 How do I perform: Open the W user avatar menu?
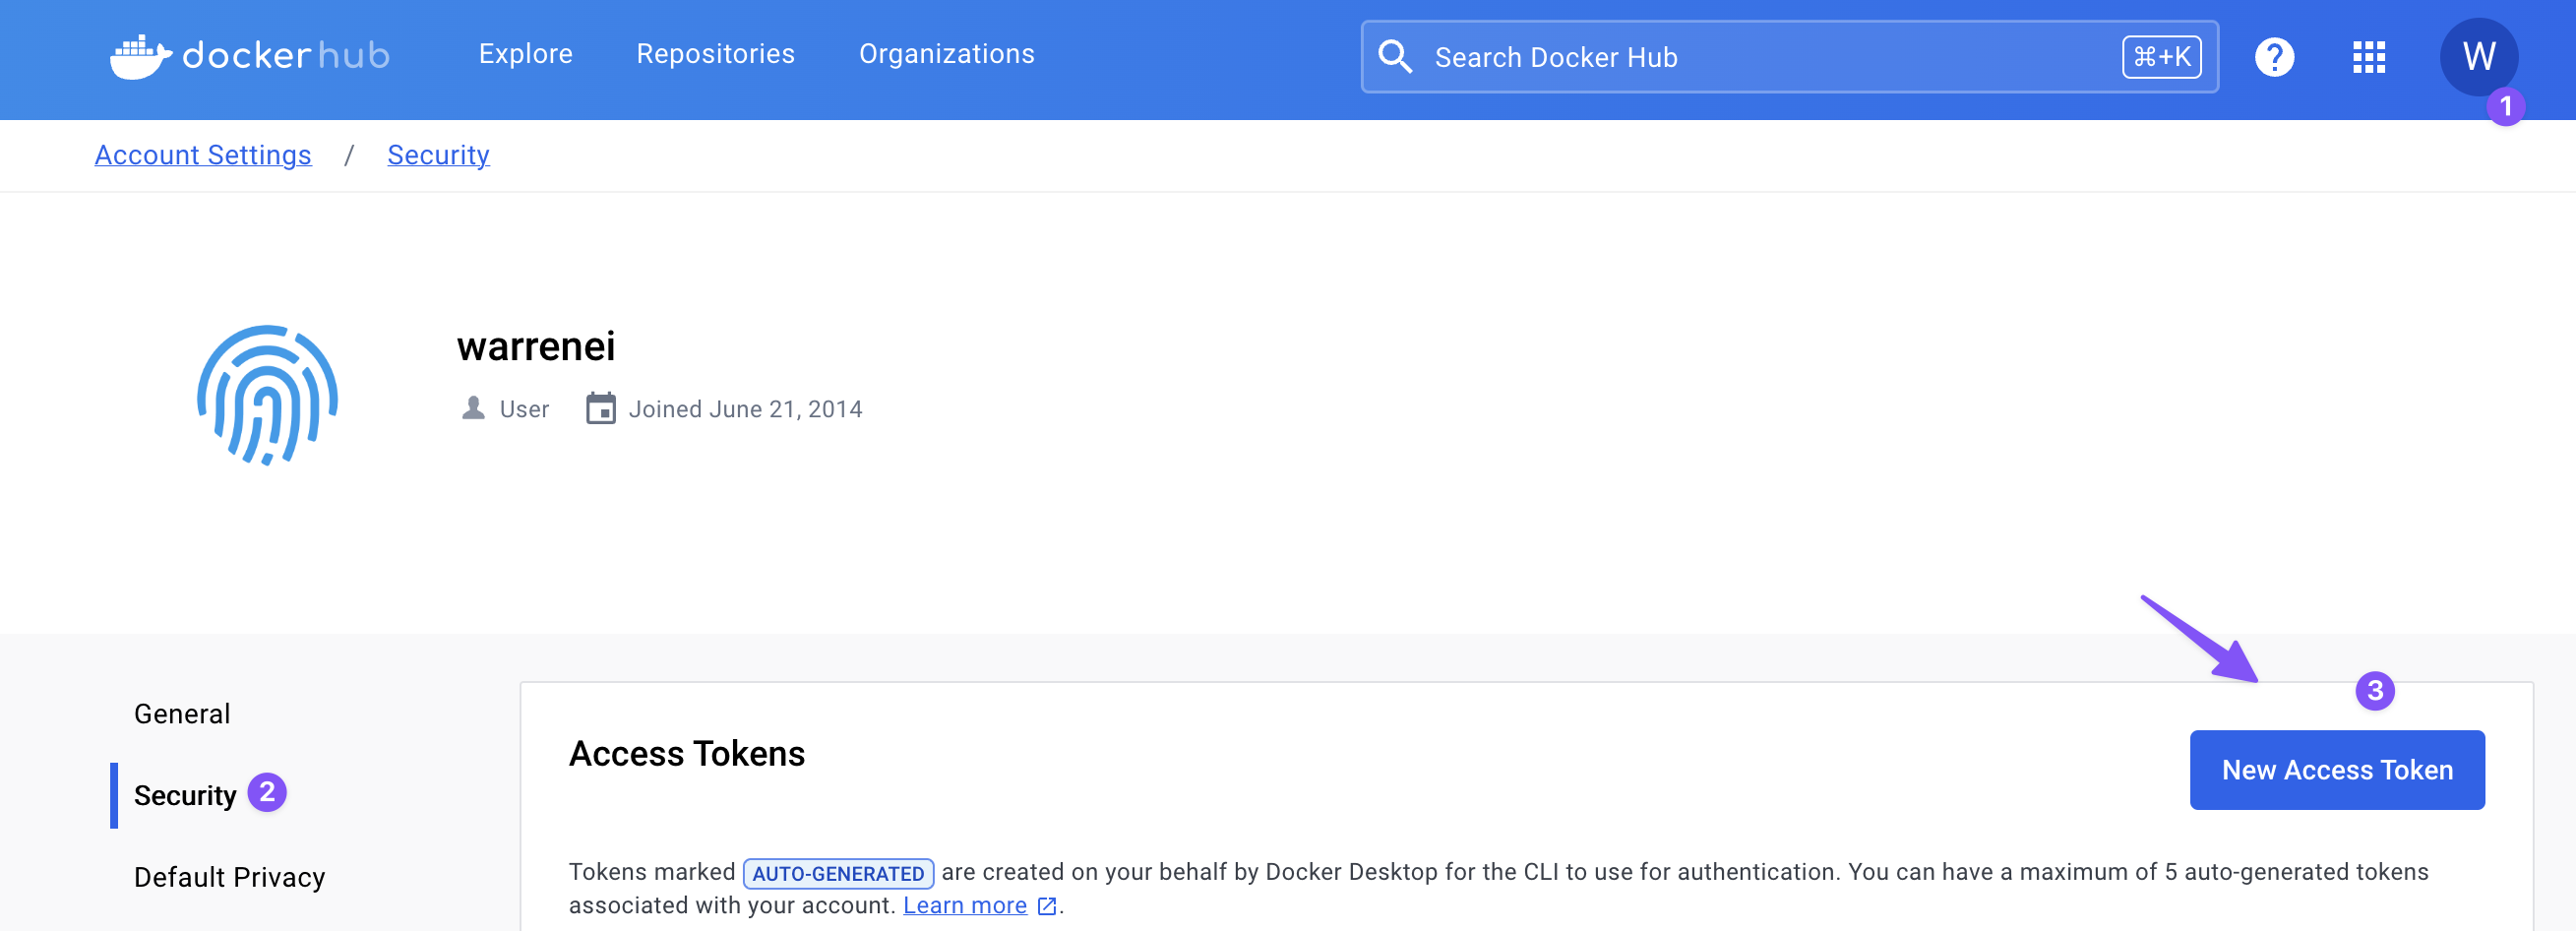click(2477, 57)
